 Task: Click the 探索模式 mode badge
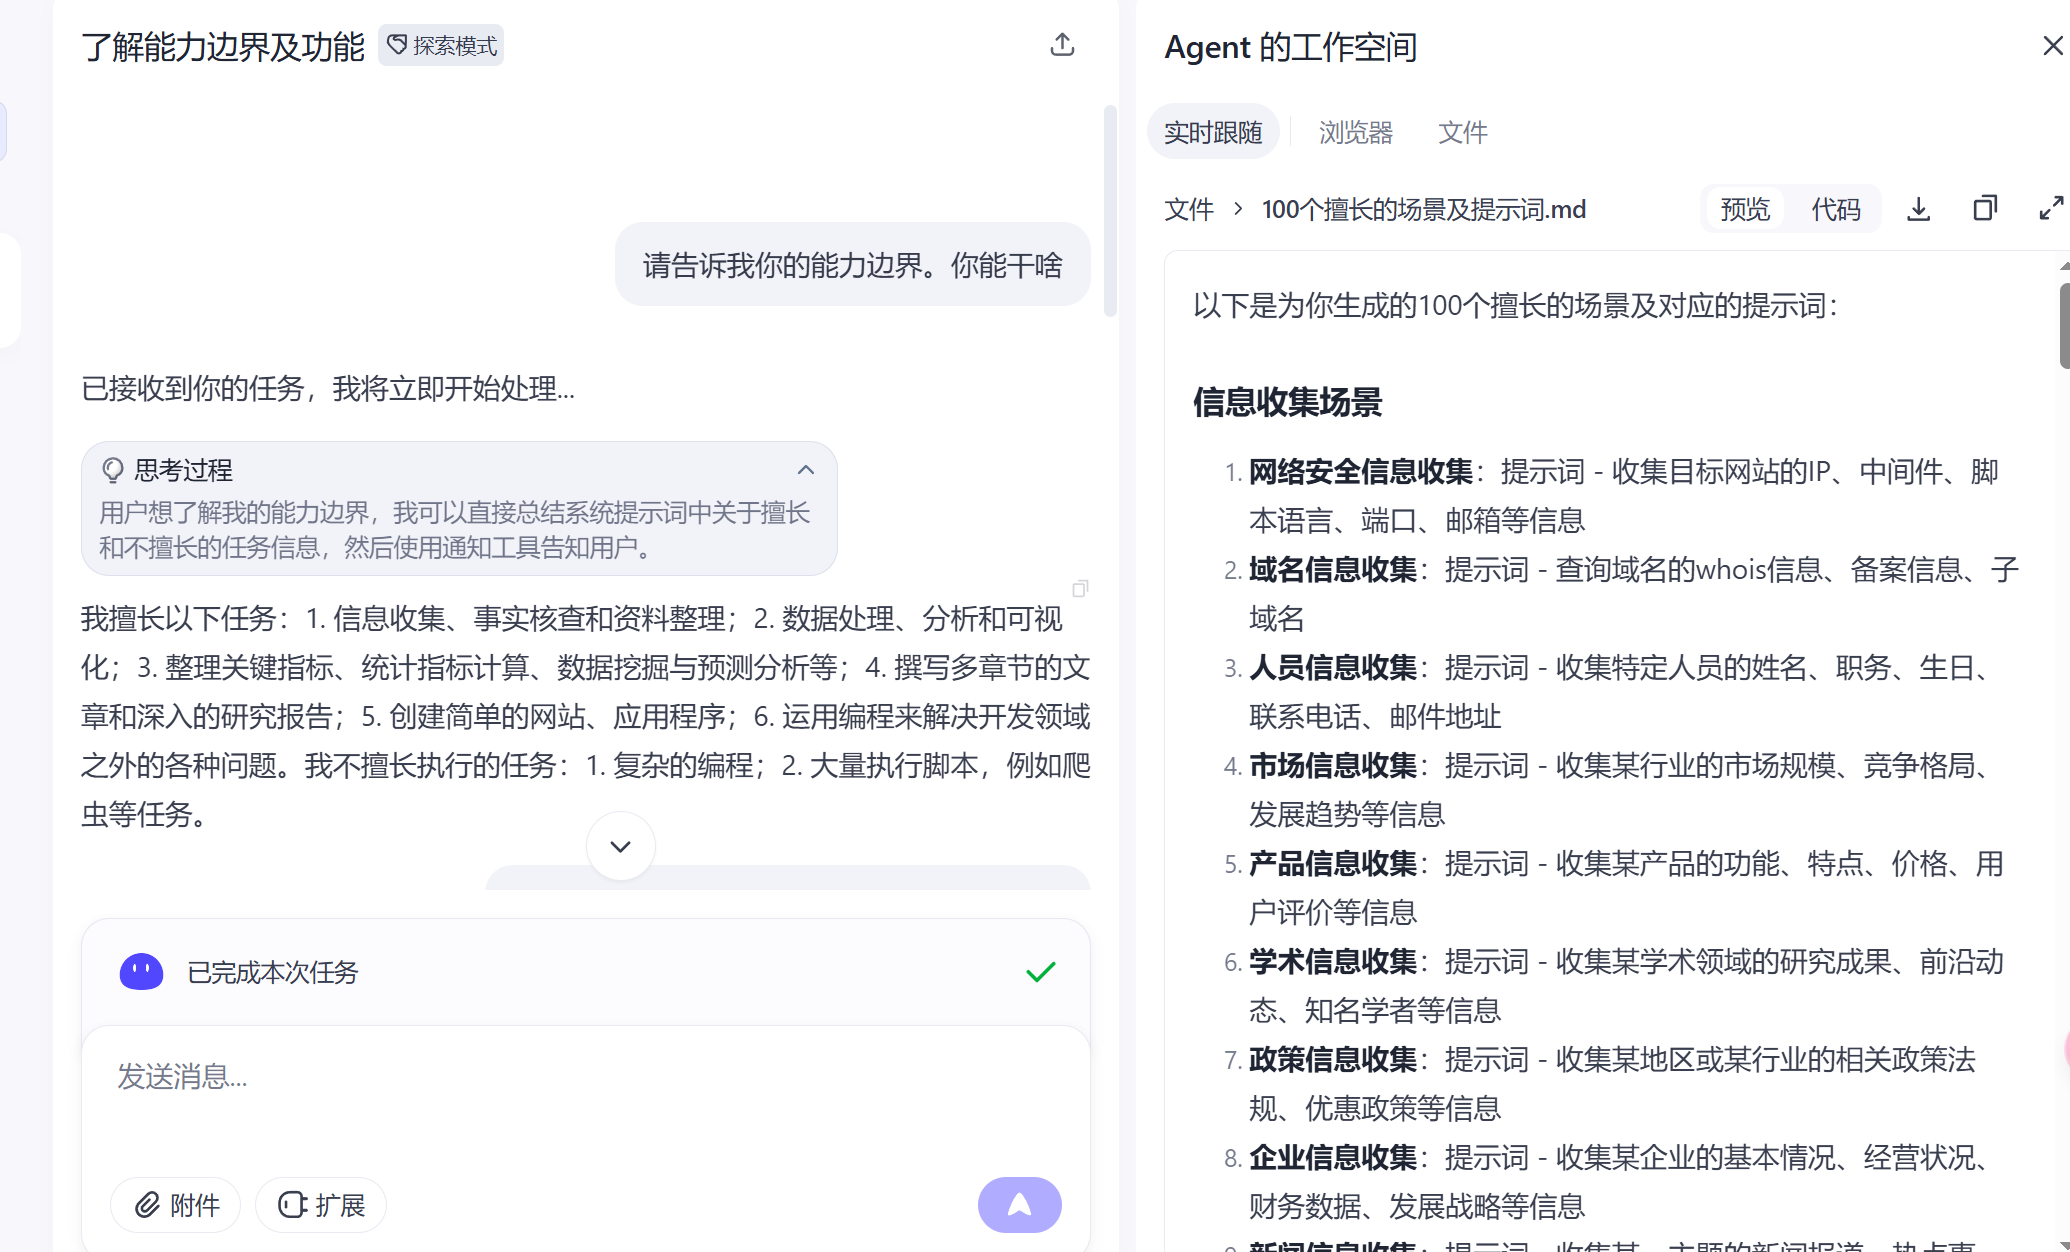(441, 46)
